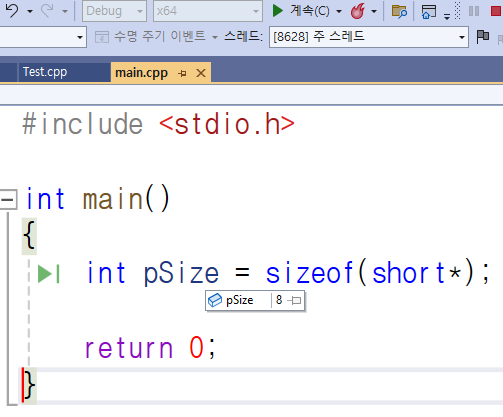Open the dropdown next to 계속(C)
Screen dimensions: 503x417
coord(339,12)
